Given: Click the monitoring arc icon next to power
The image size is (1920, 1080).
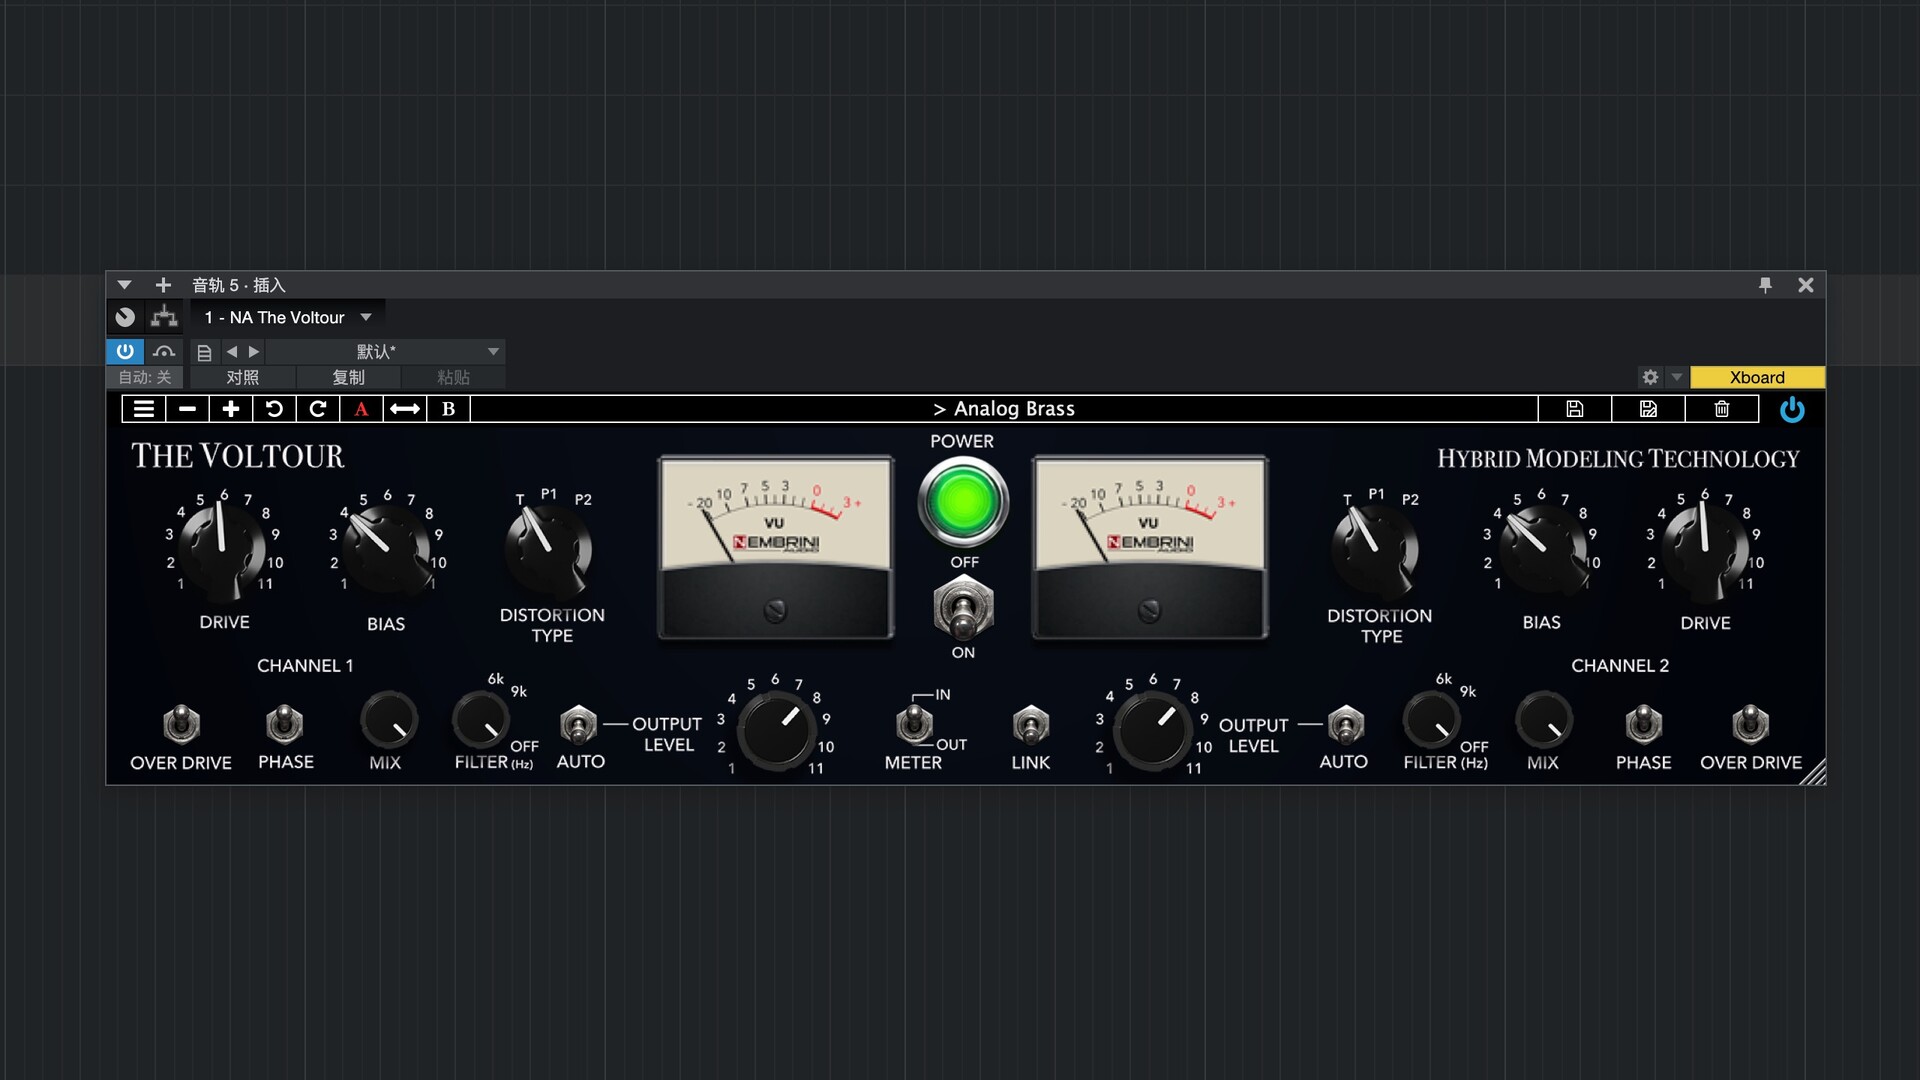Looking at the screenshot, I should pyautogui.click(x=164, y=351).
